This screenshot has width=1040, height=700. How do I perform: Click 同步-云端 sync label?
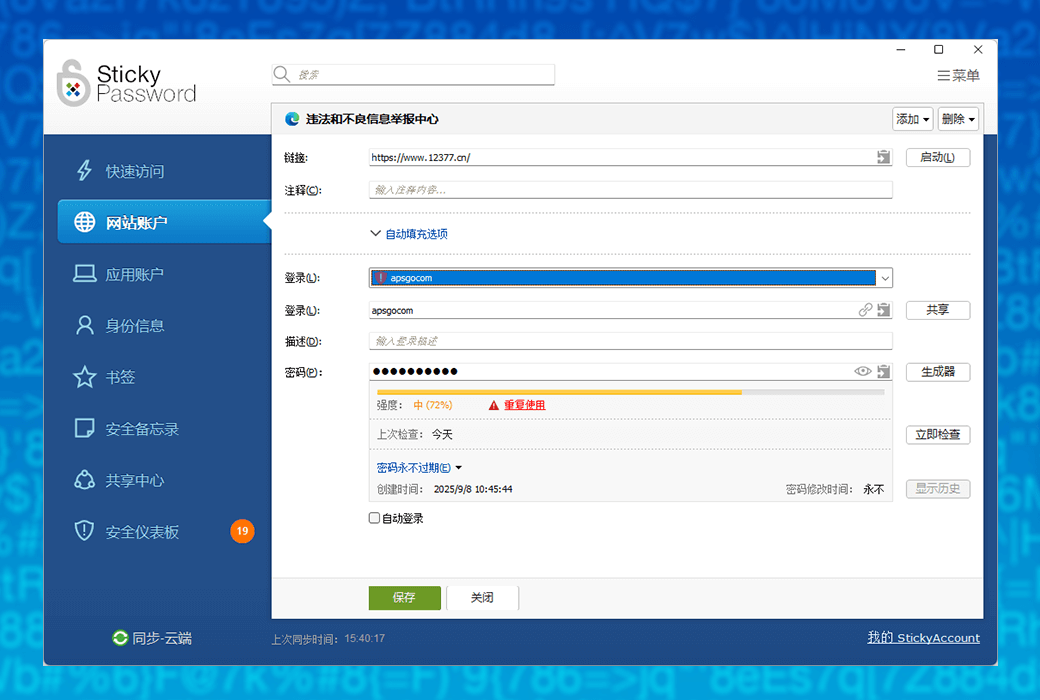coord(162,638)
